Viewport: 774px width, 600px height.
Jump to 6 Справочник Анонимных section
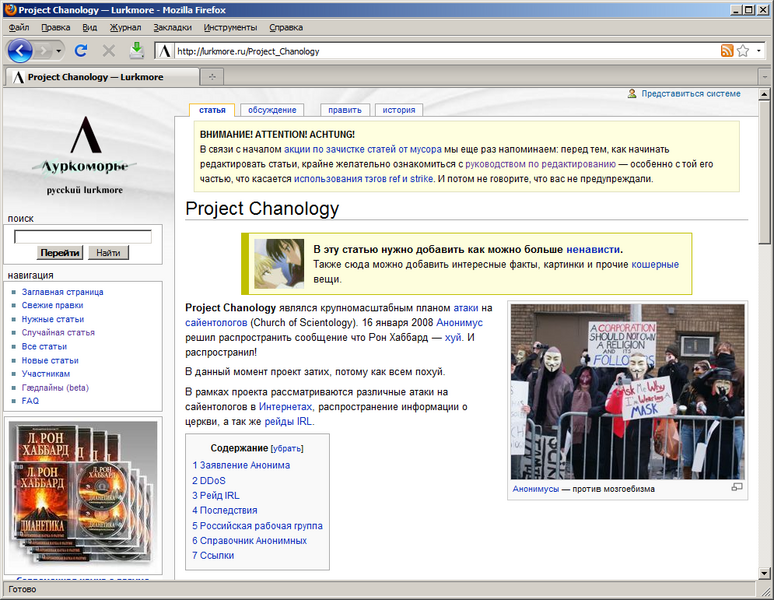coord(249,540)
